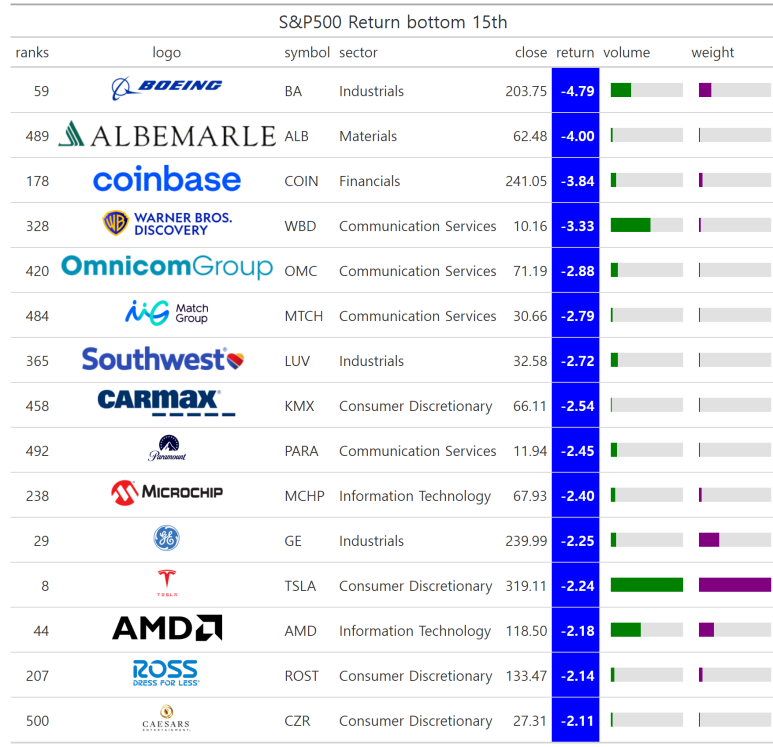Click close price 118.50

526,631
